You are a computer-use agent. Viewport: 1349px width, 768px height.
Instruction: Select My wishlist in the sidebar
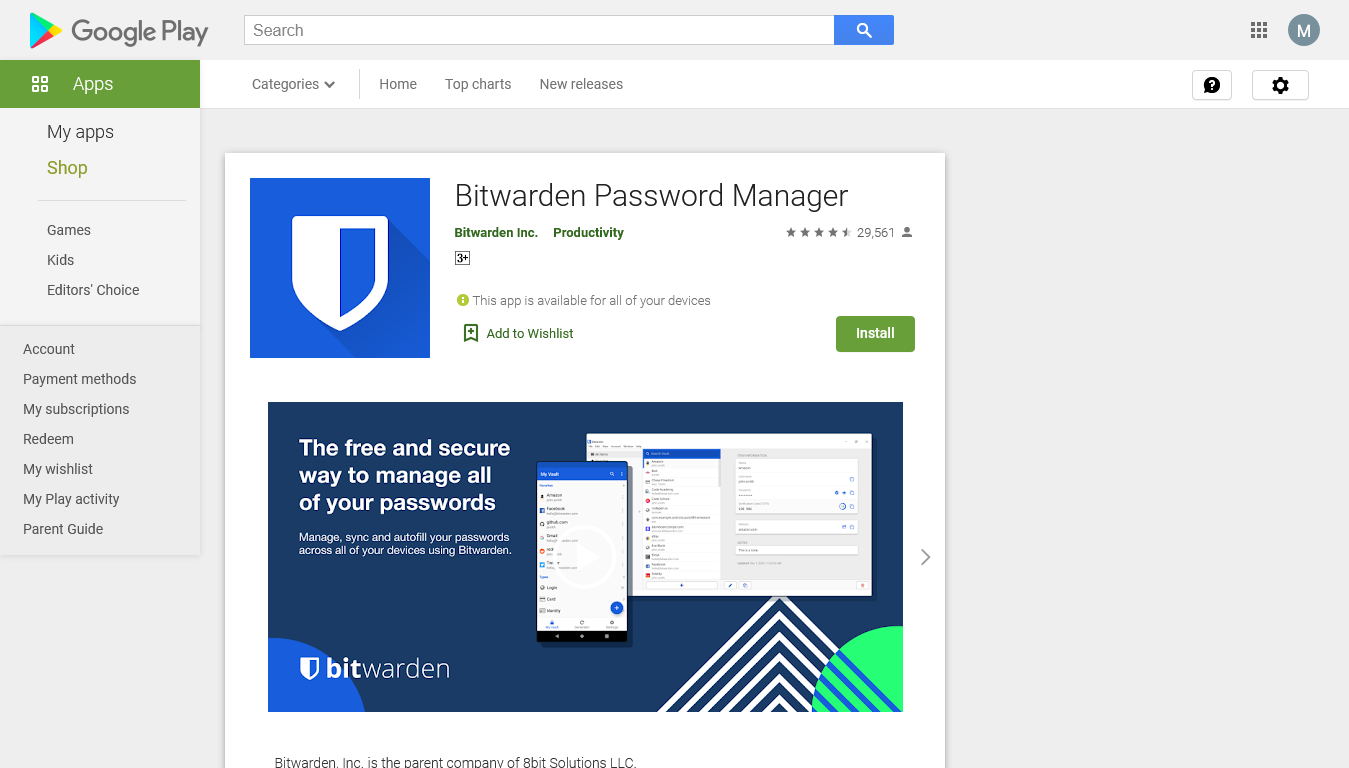coord(58,469)
